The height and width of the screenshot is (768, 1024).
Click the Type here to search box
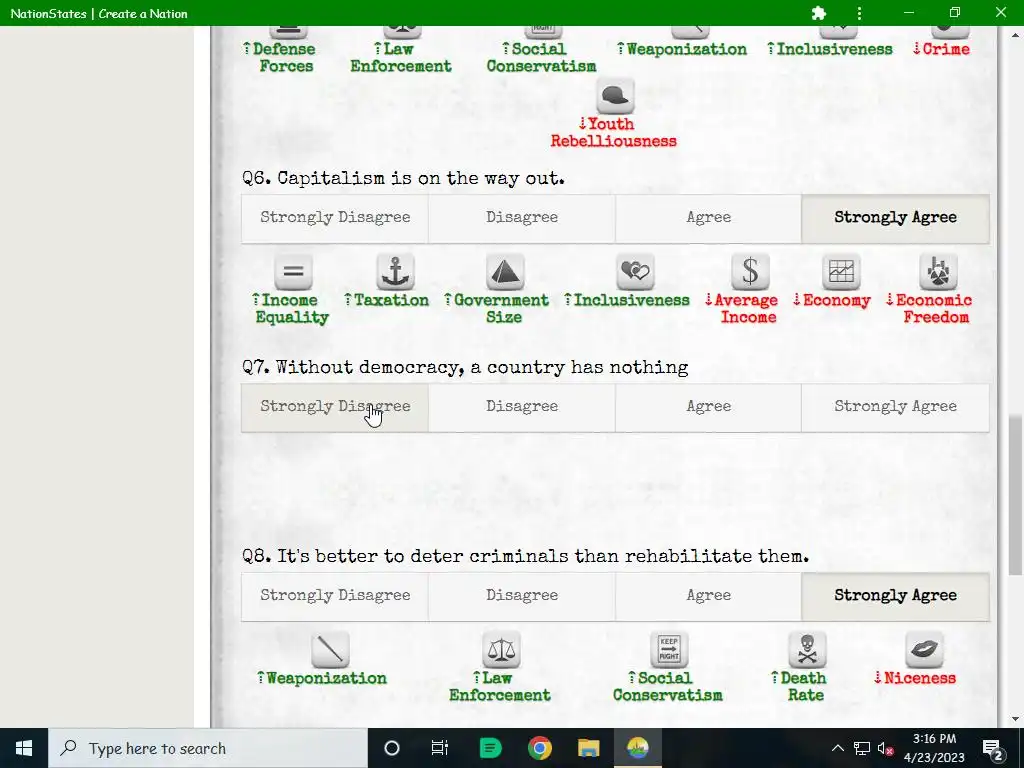click(x=208, y=748)
